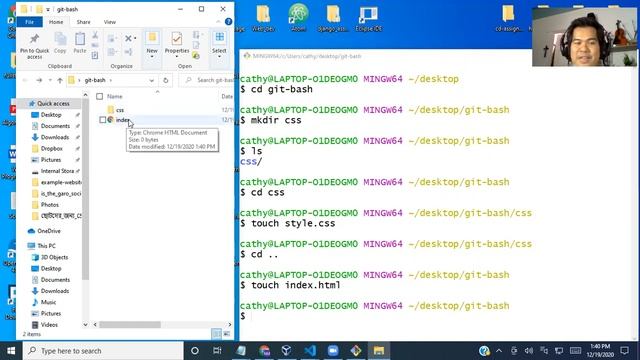Open Notification Center in taskbar
The image size is (640, 360).
(x=624, y=351)
